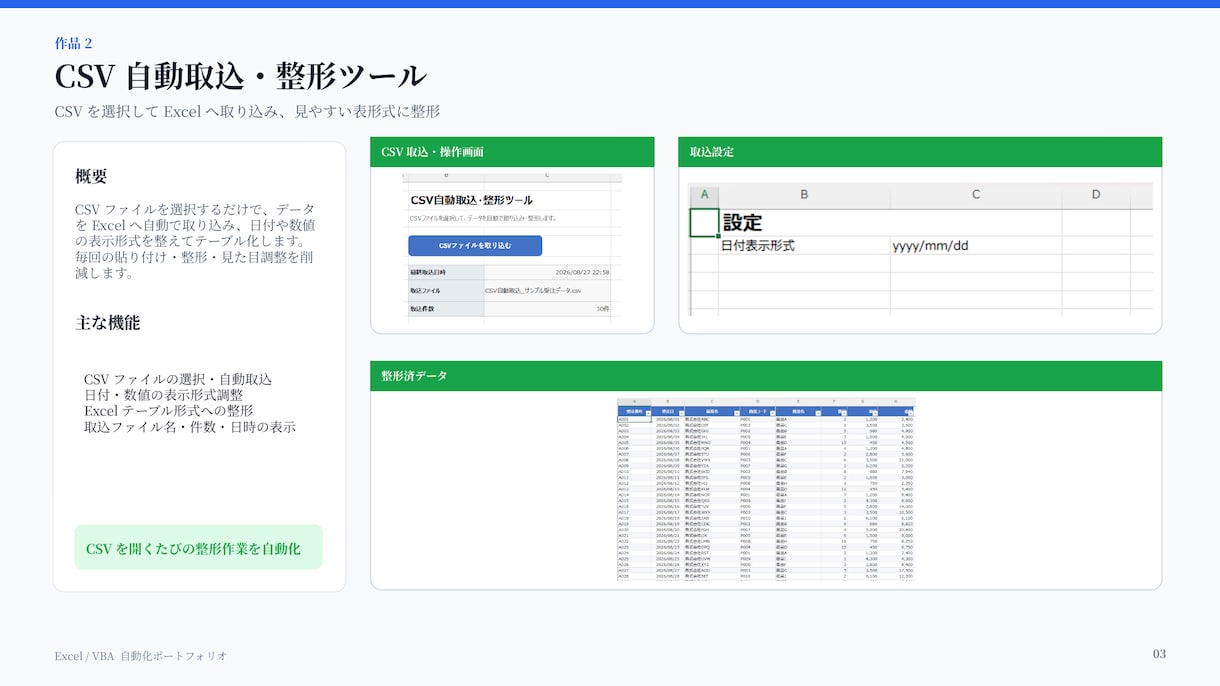Screen dimensions: 1220x686
Task: Click the CSV 取込・操作画面 panel header
Action: click(x=512, y=152)
